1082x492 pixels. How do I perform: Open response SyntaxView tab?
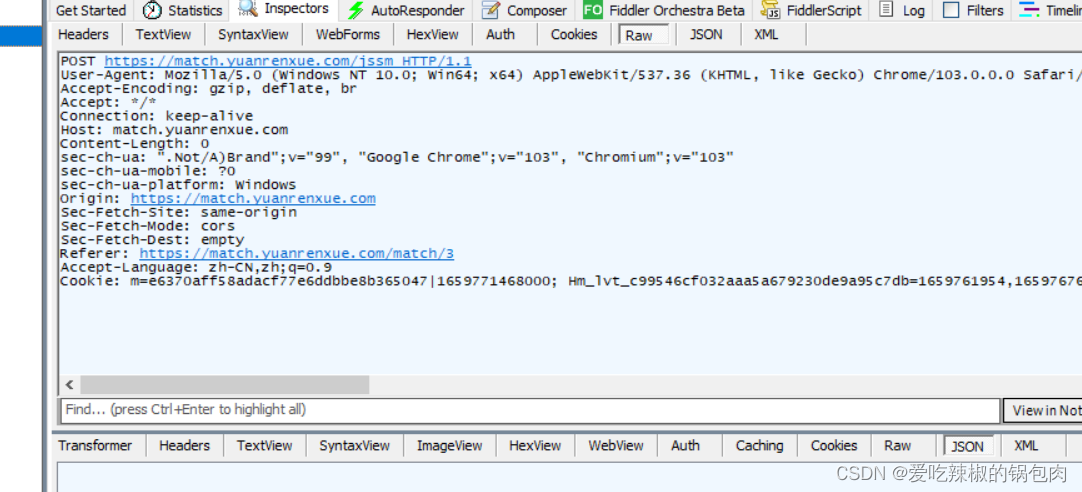click(x=355, y=446)
